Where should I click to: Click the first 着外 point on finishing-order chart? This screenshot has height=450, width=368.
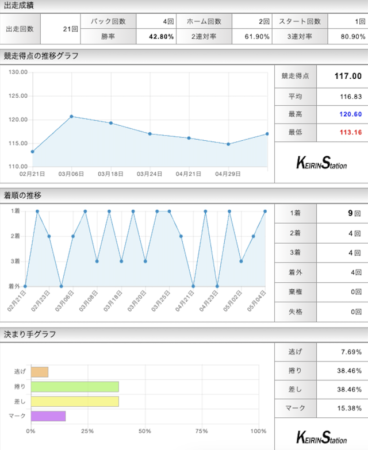point(25,286)
